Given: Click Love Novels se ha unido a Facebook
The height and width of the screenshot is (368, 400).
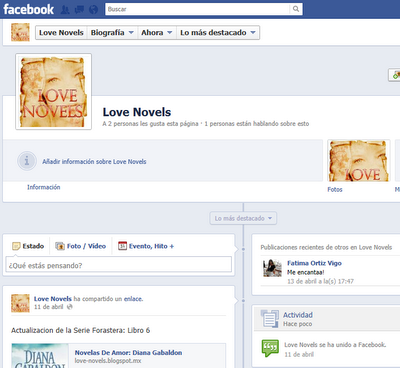Looking at the screenshot, I should (335, 345).
